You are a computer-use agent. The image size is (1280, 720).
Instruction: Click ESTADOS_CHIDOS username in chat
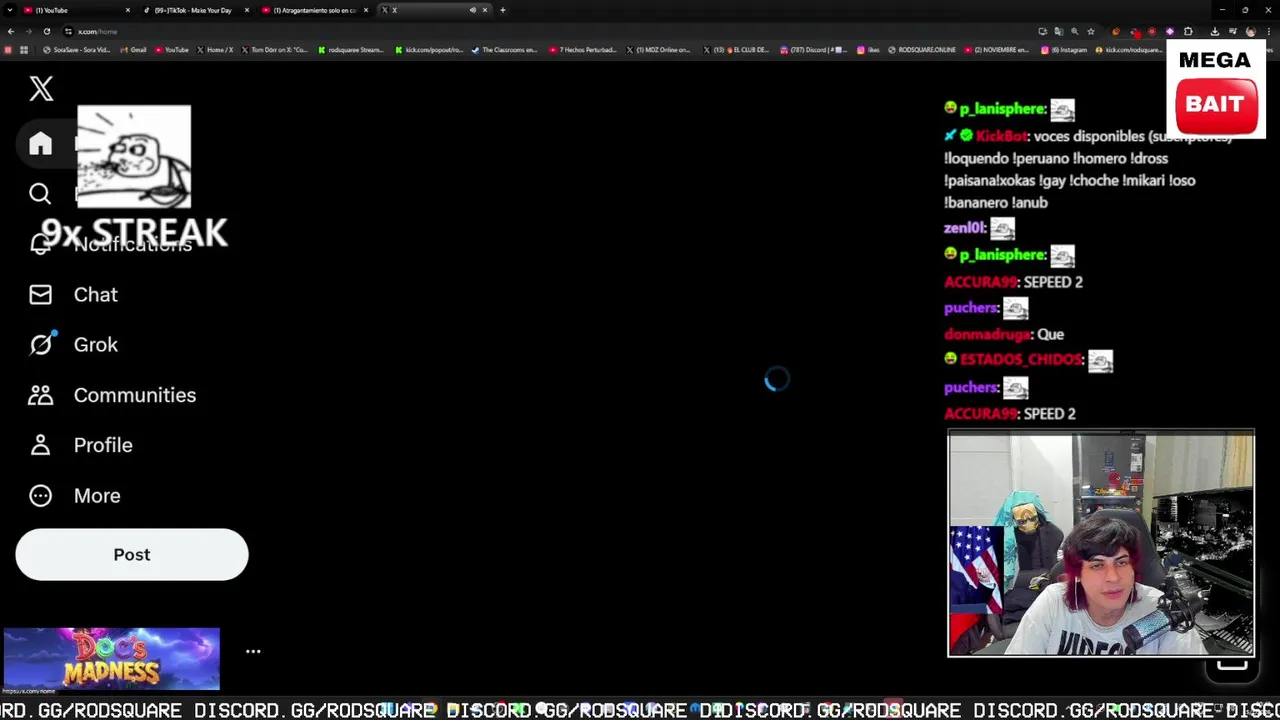(x=1021, y=359)
